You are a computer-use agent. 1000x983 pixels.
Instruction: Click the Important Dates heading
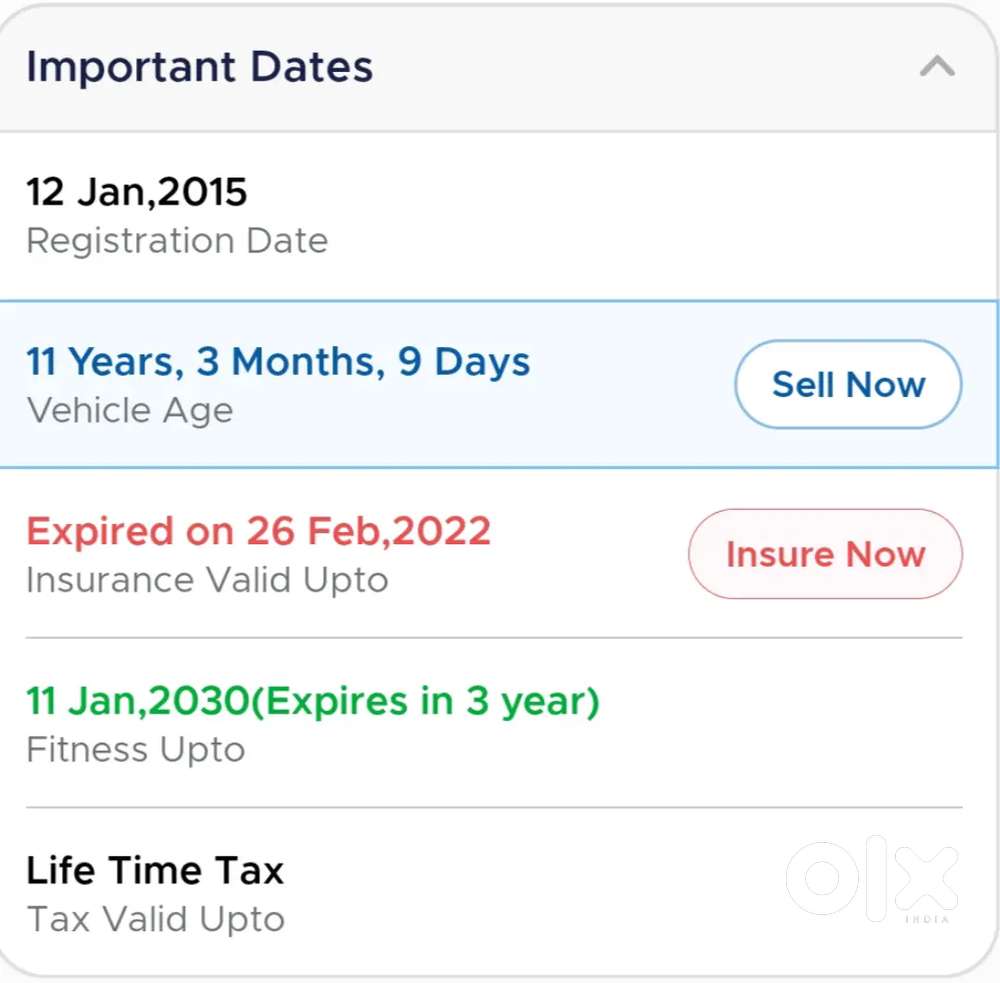(x=199, y=67)
